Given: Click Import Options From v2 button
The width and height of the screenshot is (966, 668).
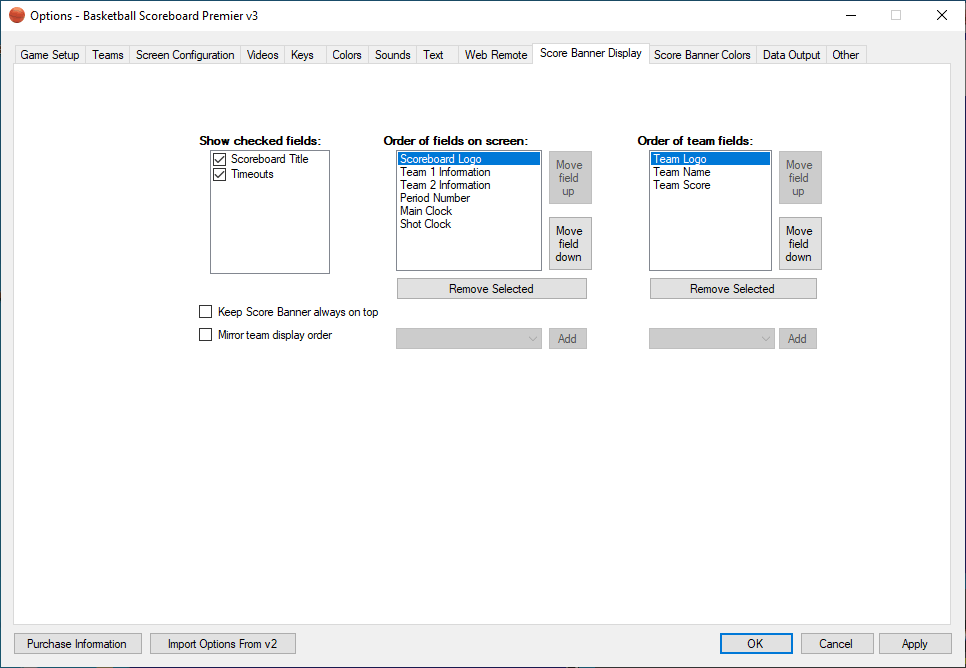Looking at the screenshot, I should pyautogui.click(x=222, y=644).
